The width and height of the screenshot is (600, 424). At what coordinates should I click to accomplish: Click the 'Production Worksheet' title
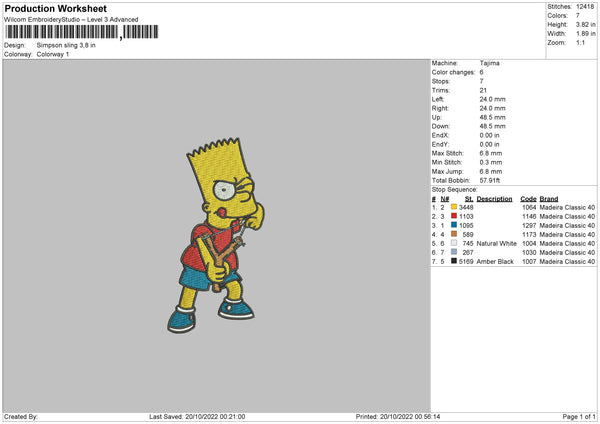tap(55, 8)
